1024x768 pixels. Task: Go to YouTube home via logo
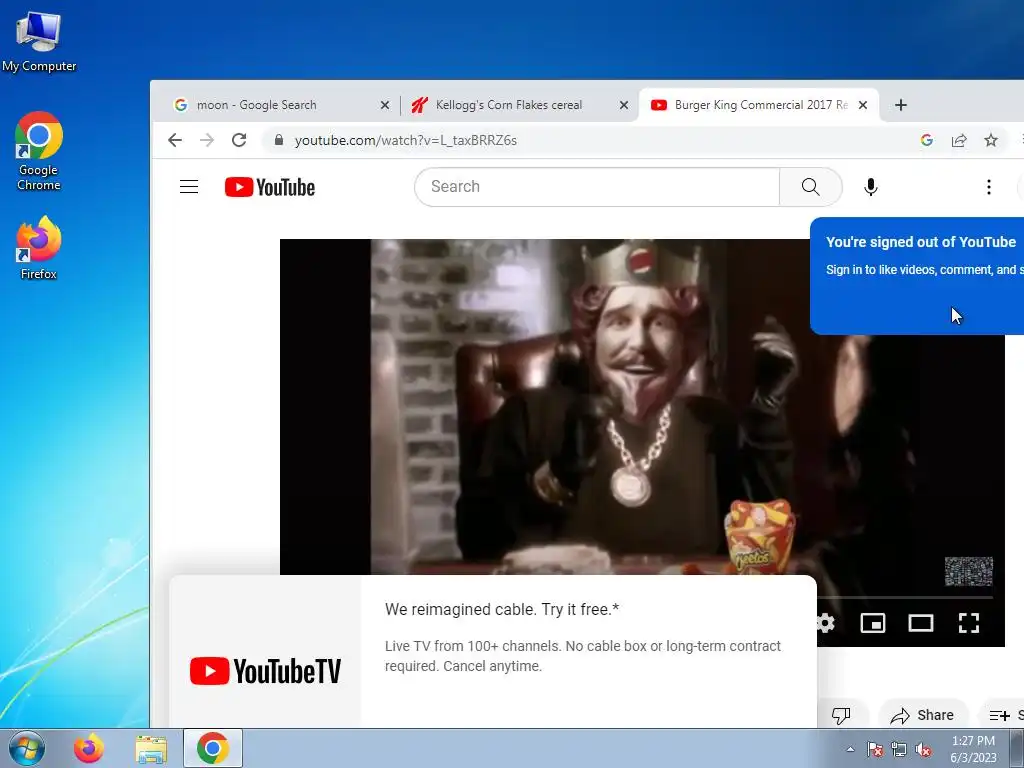point(270,187)
